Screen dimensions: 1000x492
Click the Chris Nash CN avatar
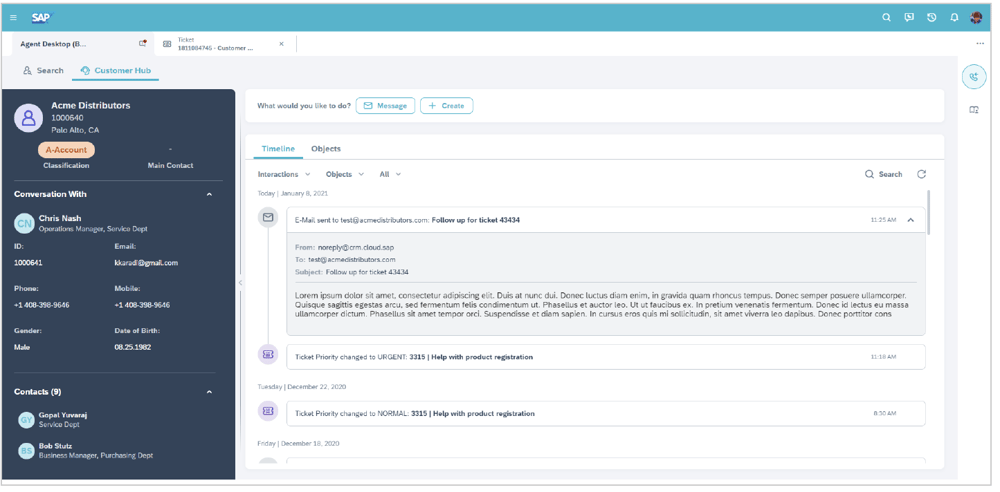(24, 223)
